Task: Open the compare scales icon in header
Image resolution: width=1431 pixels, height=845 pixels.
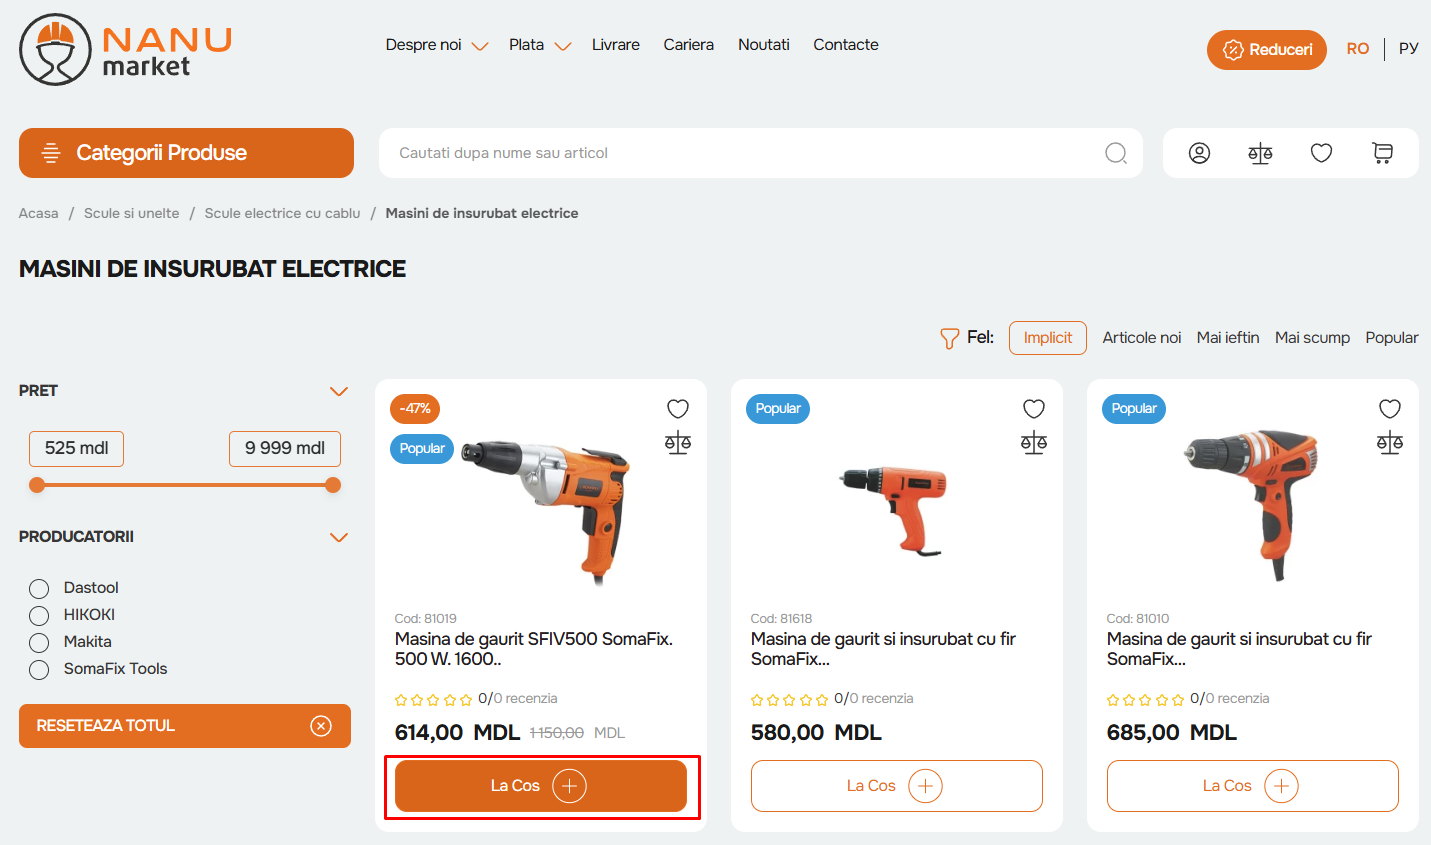Action: point(1260,153)
